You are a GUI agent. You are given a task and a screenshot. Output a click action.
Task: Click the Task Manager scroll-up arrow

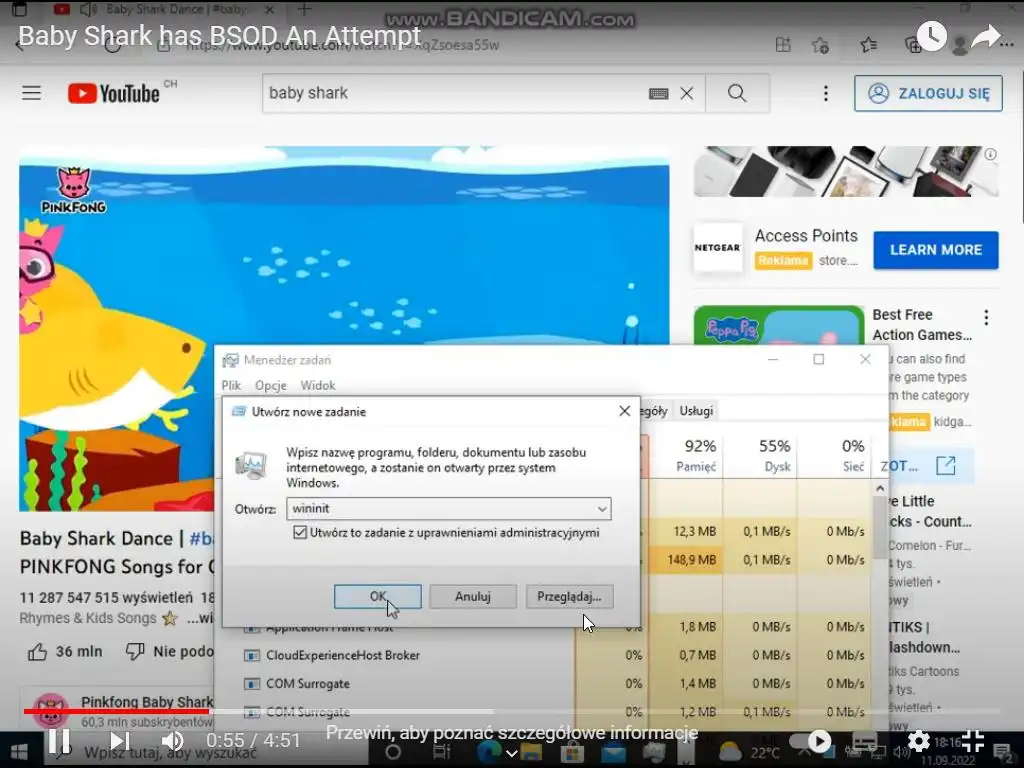click(x=880, y=488)
